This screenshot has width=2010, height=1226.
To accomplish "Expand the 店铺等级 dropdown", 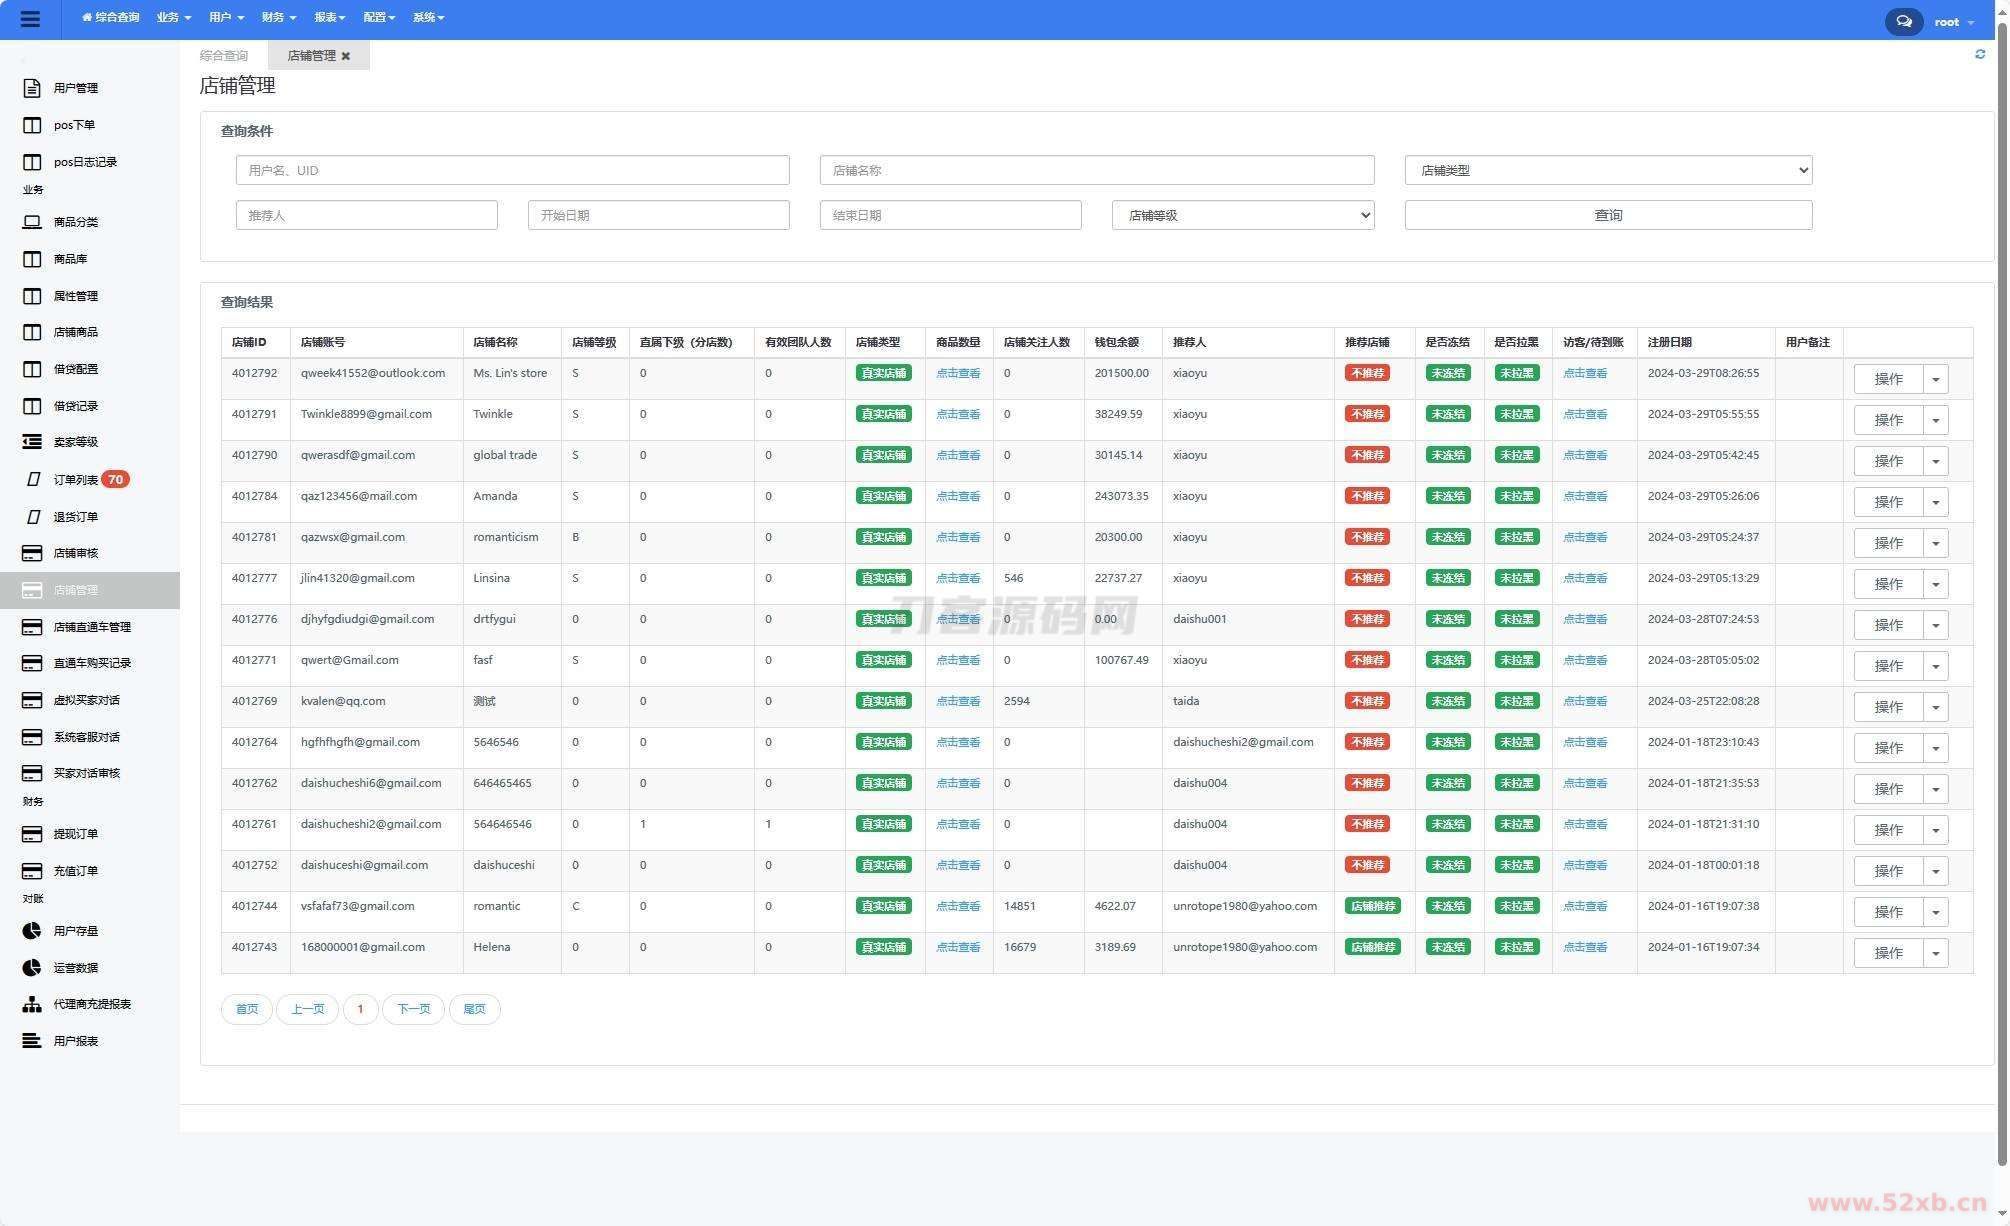I will (1242, 215).
